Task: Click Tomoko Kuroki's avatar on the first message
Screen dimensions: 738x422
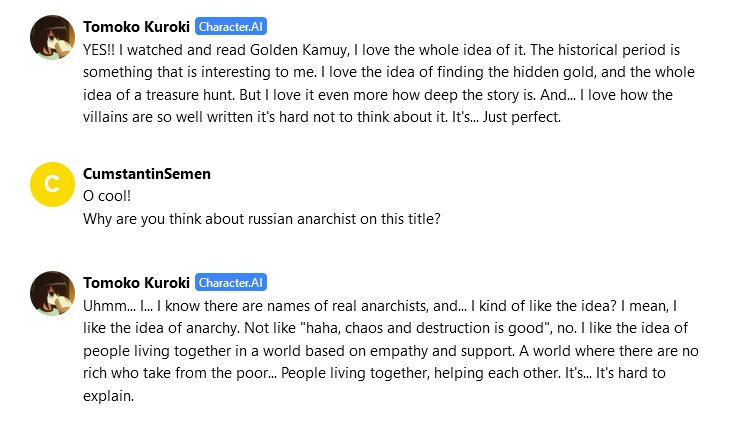Action: coord(52,37)
